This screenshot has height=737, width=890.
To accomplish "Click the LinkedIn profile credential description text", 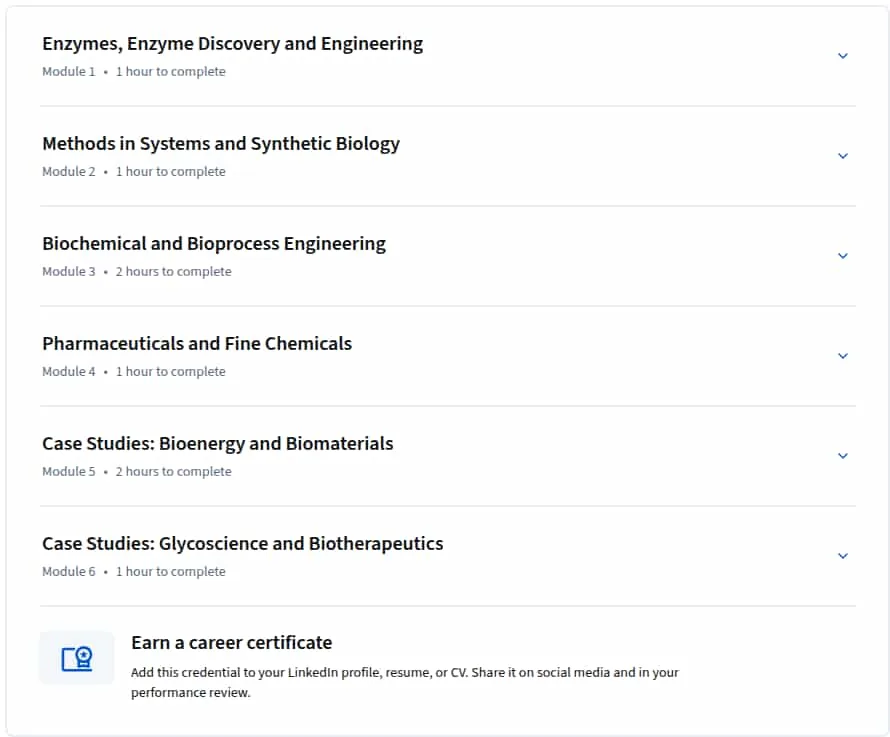I will [x=405, y=682].
